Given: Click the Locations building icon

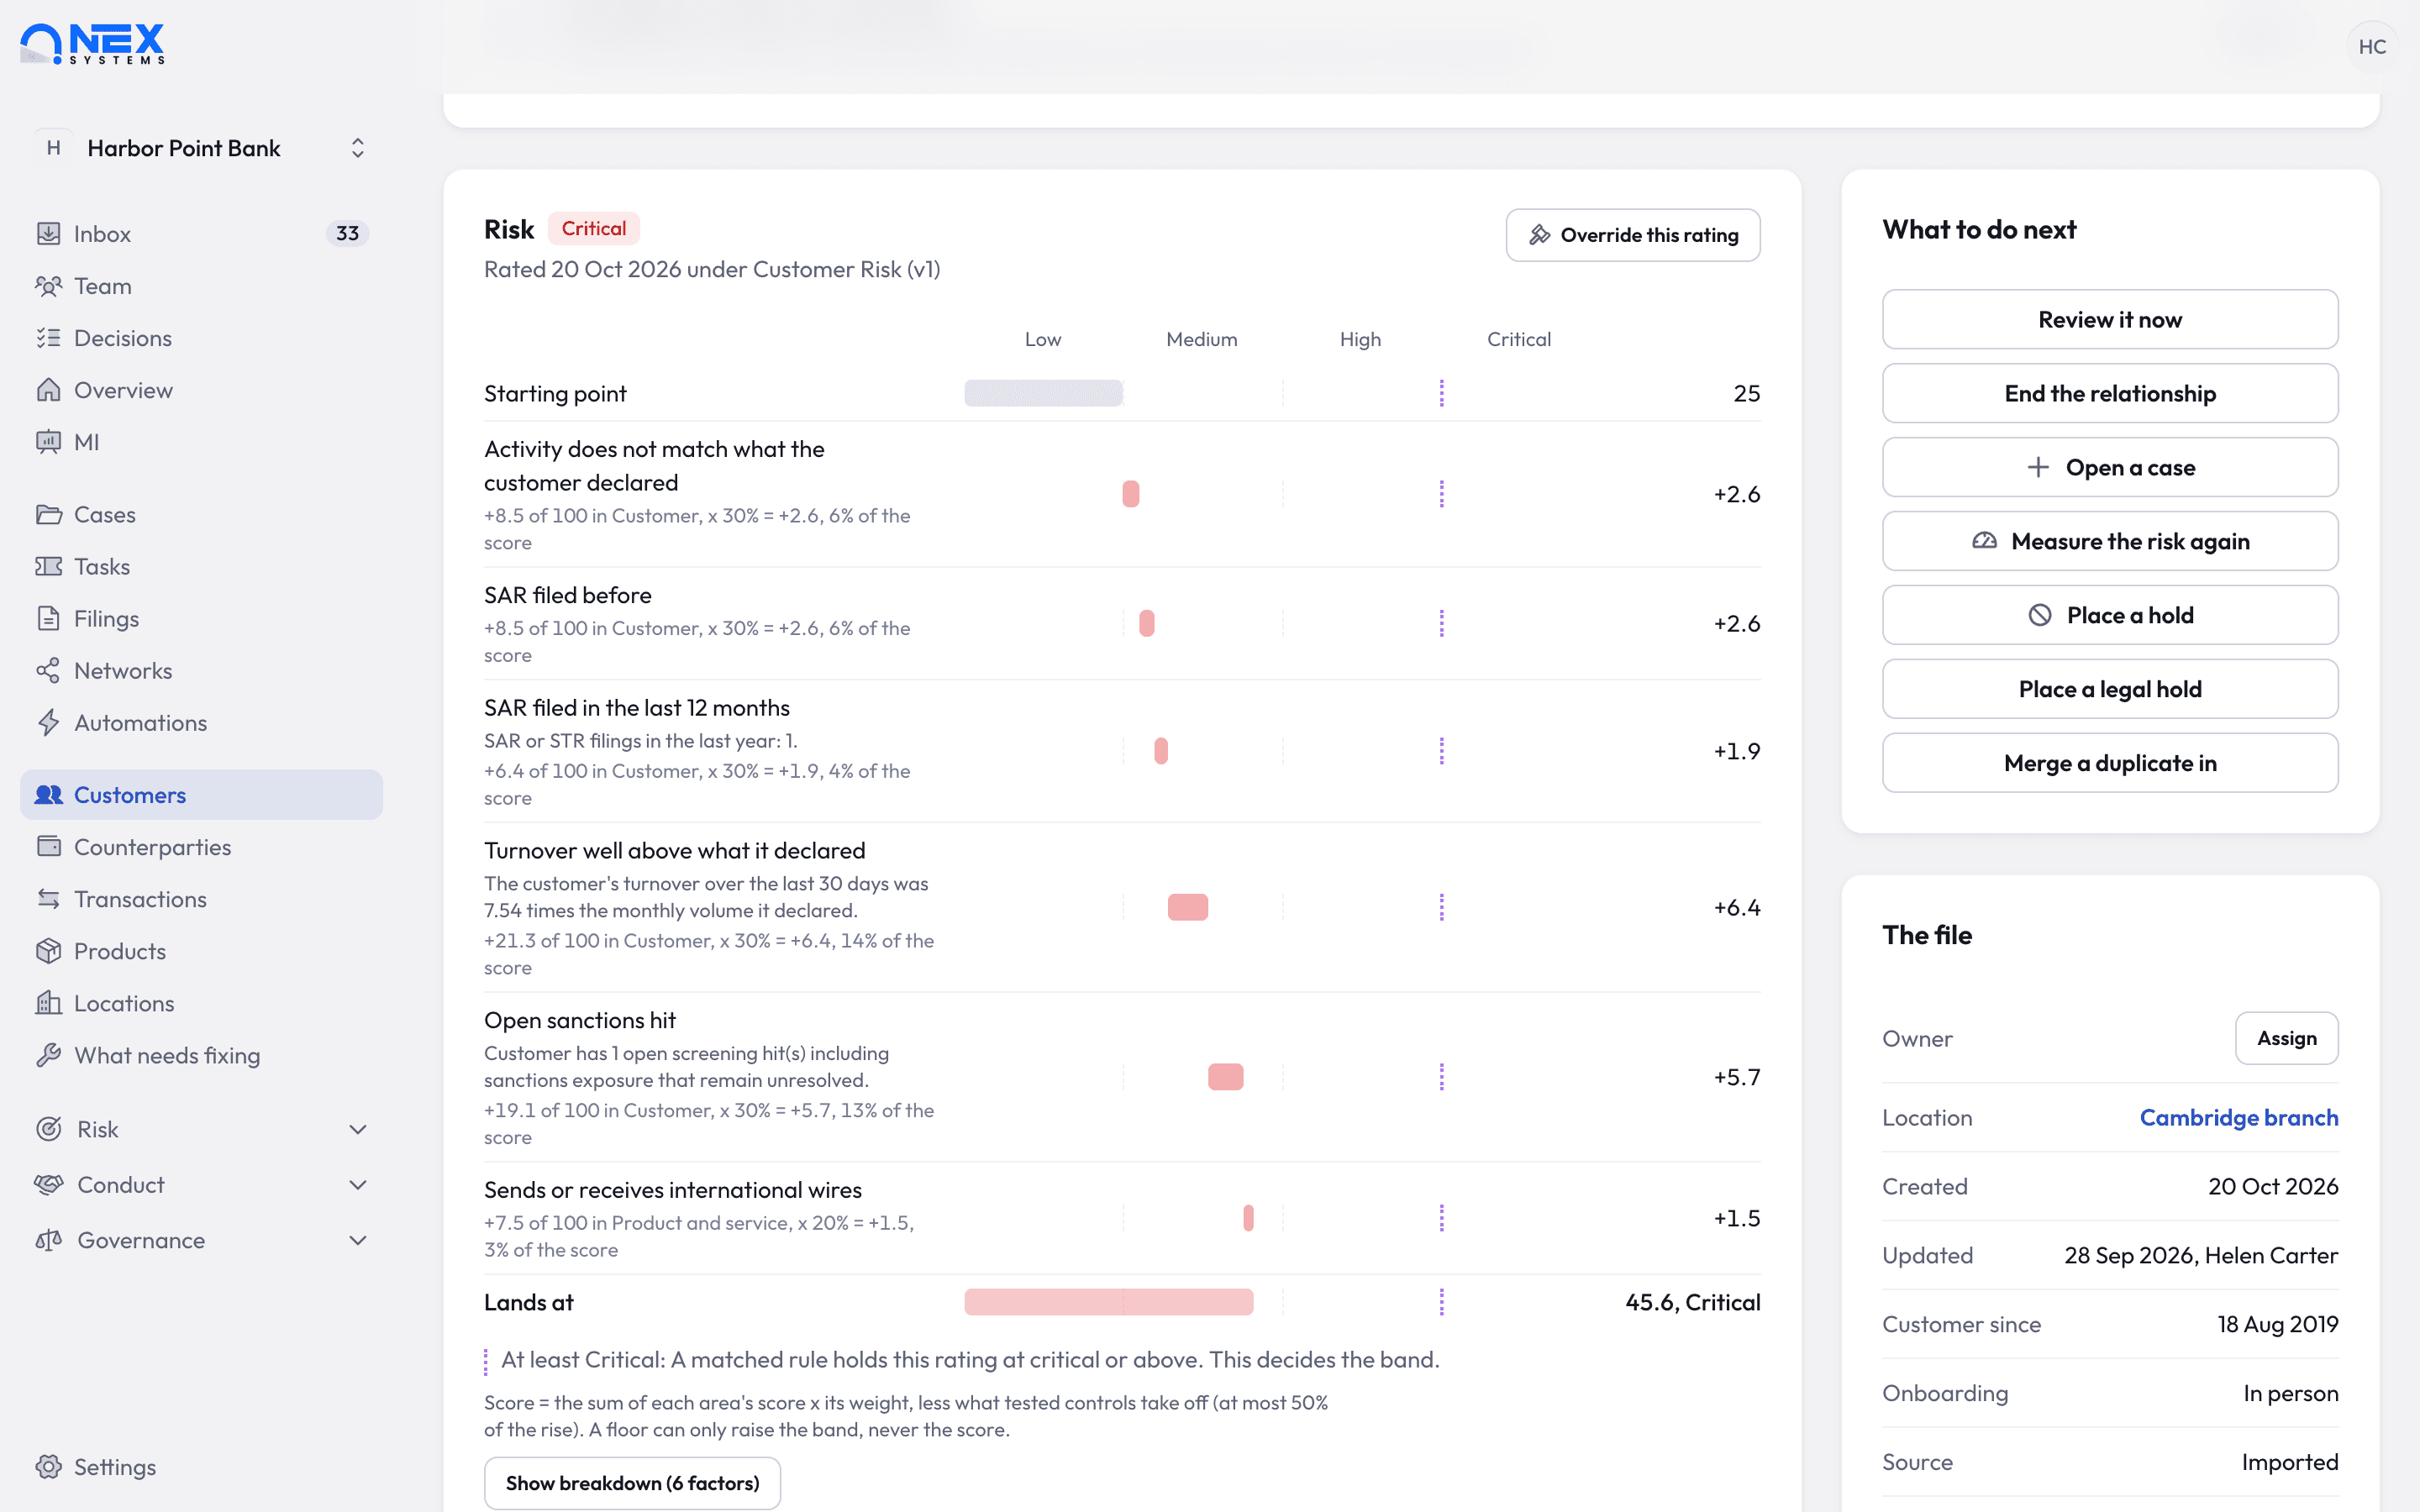Looking at the screenshot, I should tap(48, 1003).
